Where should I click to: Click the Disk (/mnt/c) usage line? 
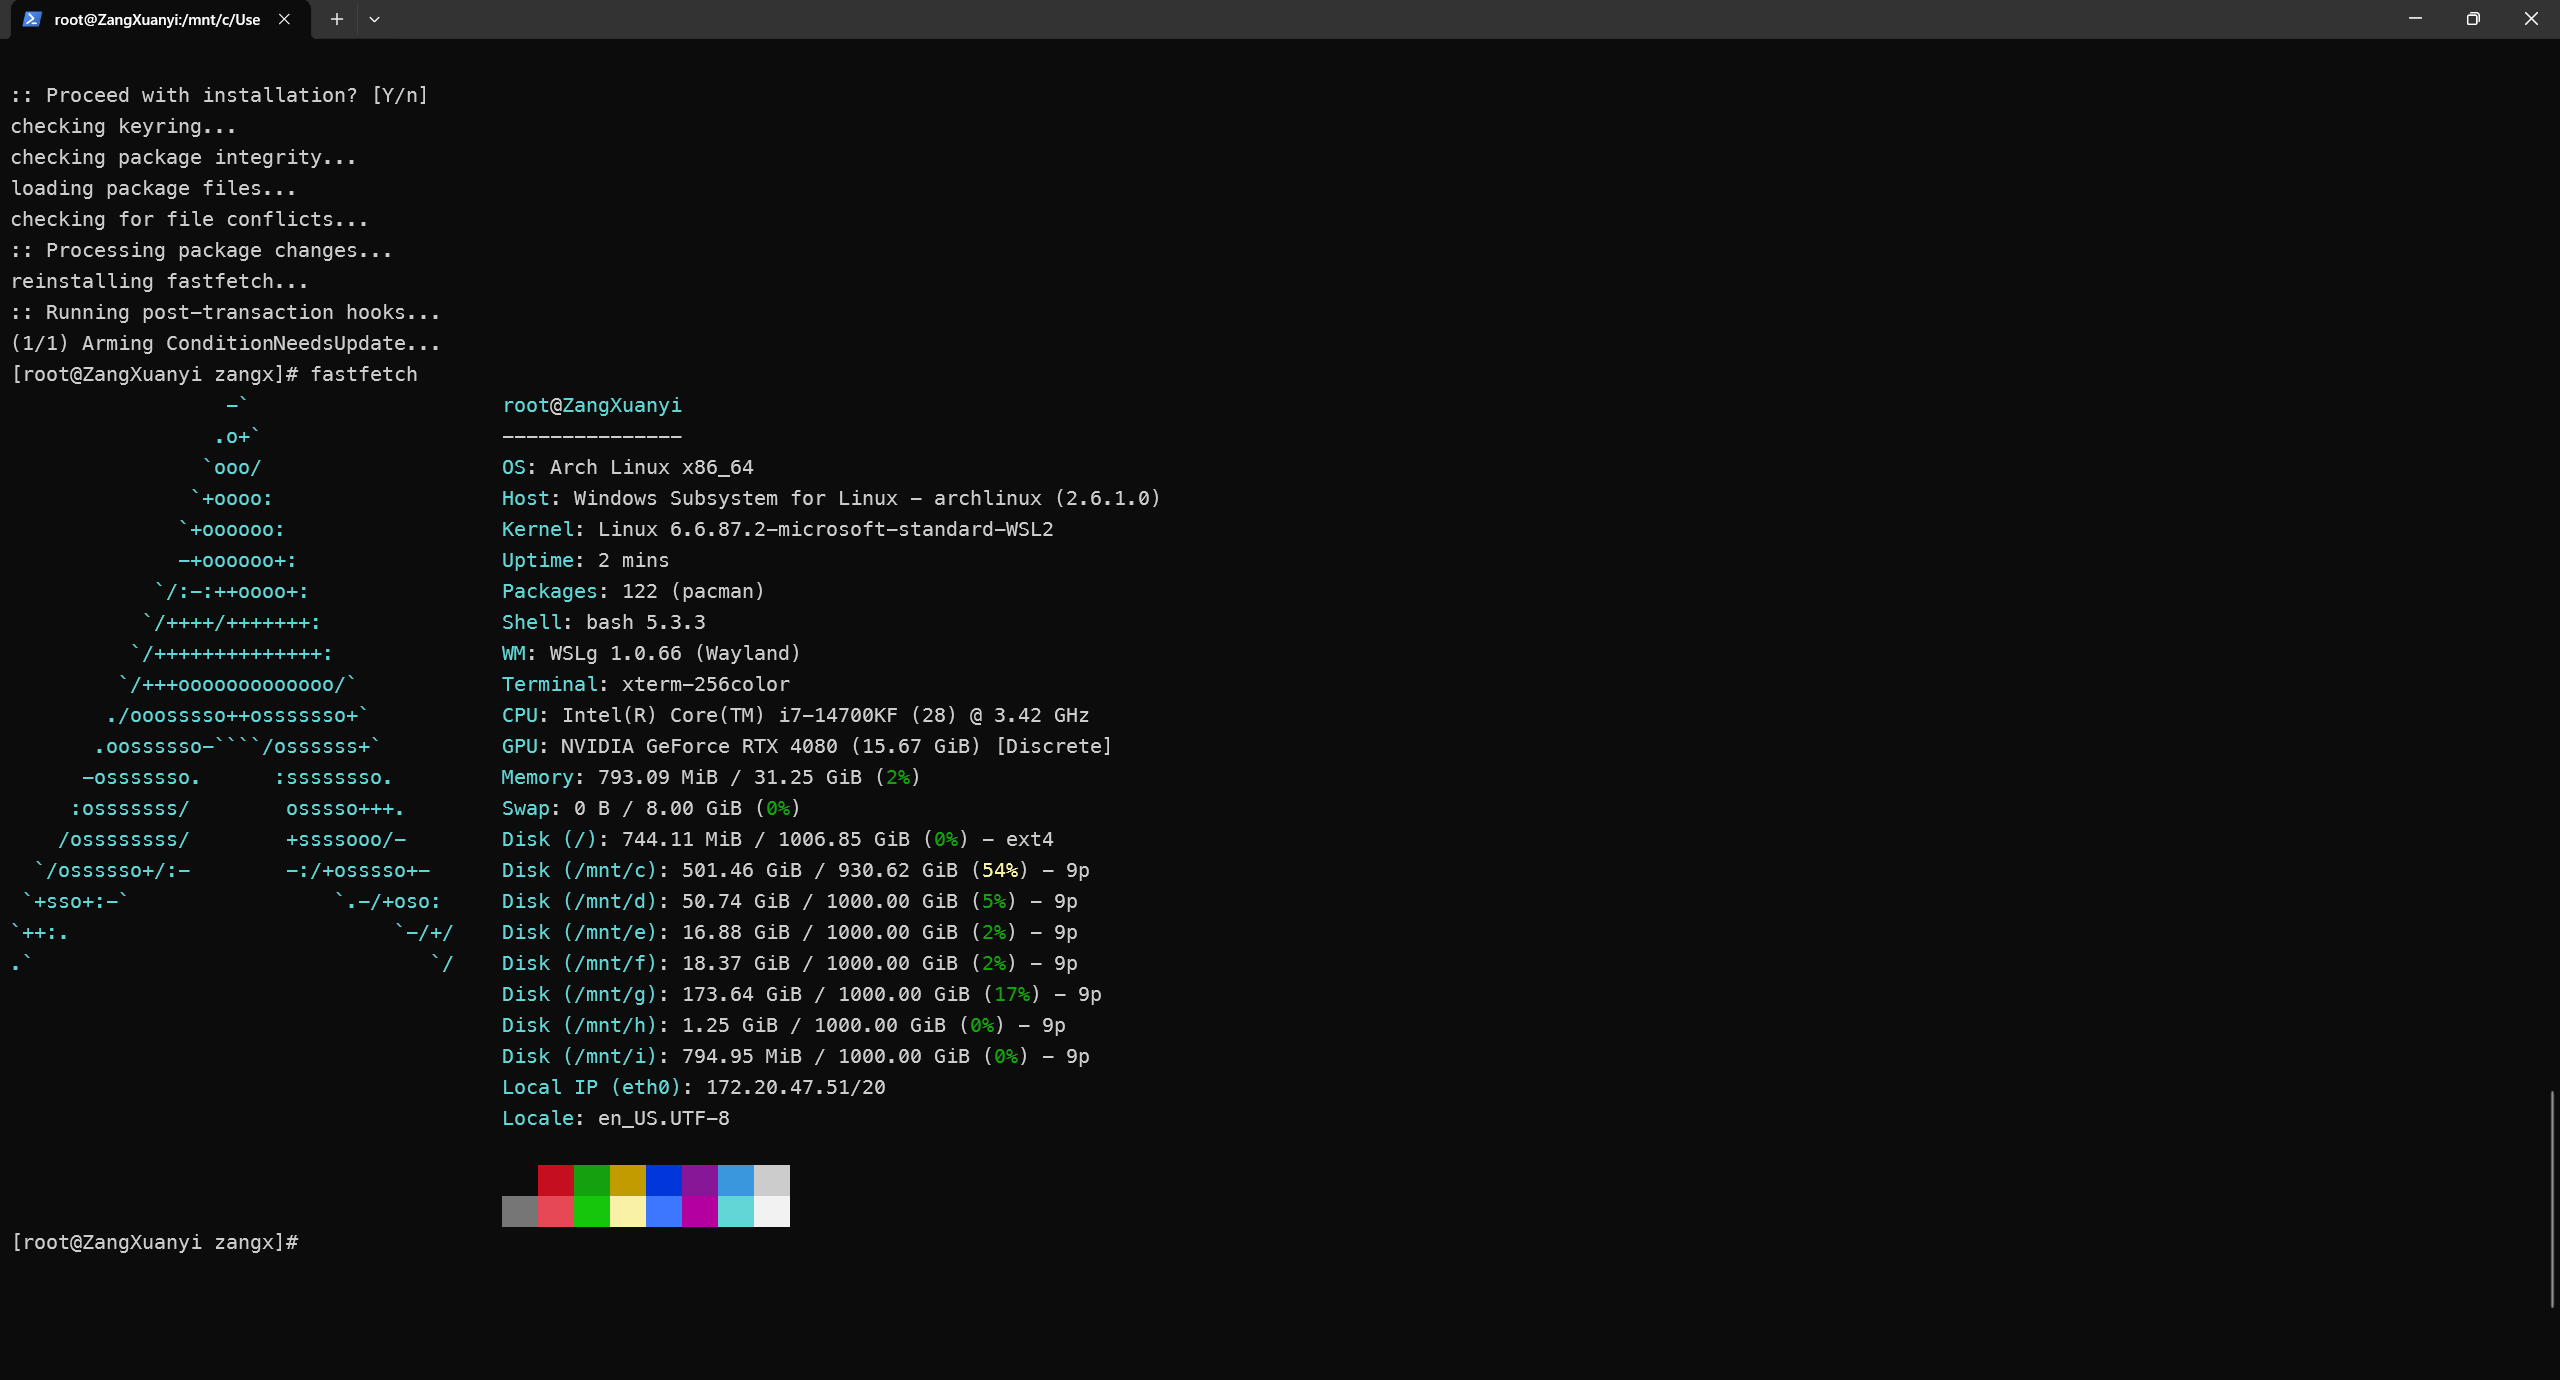(x=790, y=870)
